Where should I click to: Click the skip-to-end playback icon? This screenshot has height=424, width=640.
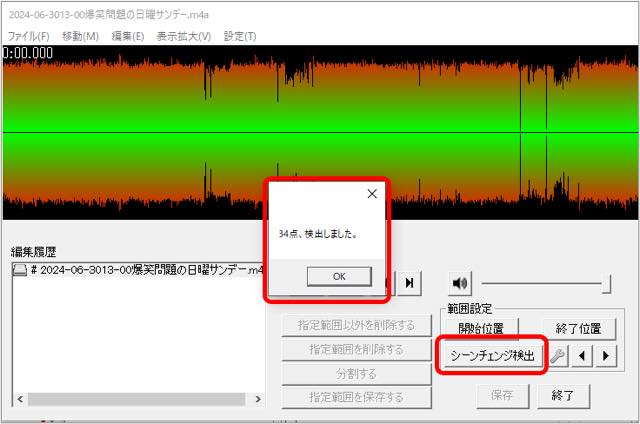409,283
